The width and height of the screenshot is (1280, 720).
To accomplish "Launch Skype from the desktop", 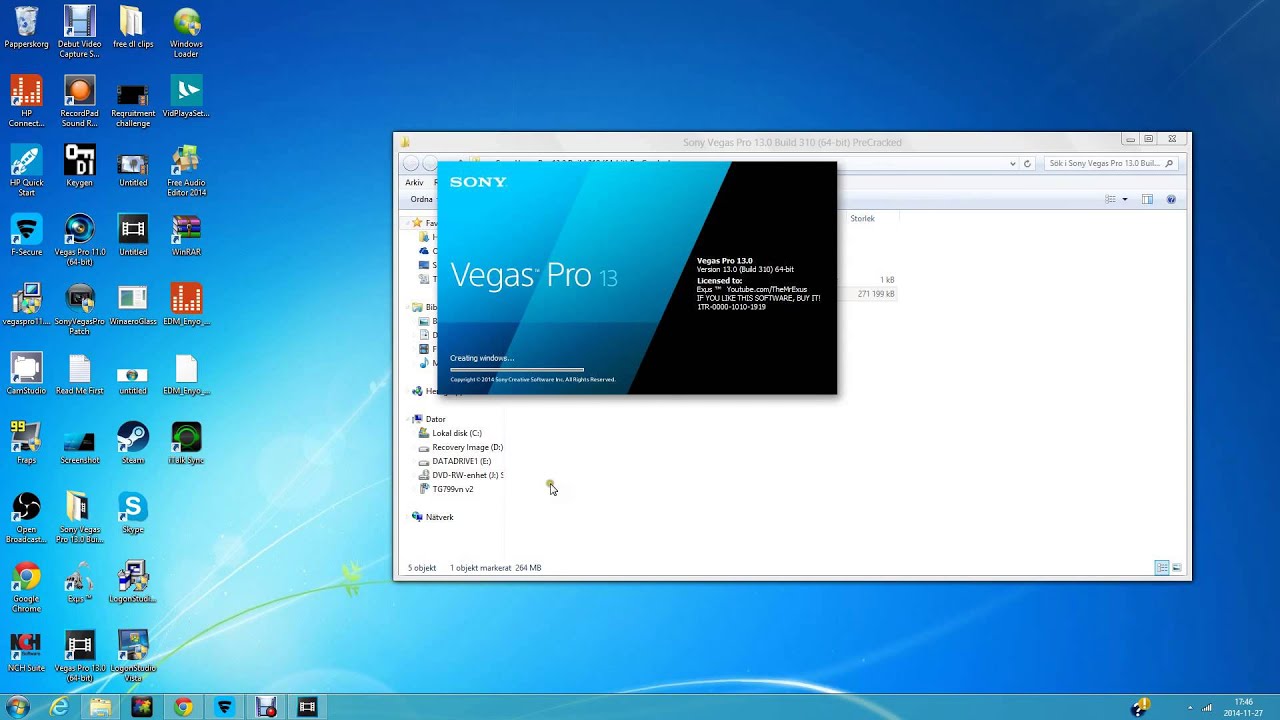I will click(x=133, y=512).
